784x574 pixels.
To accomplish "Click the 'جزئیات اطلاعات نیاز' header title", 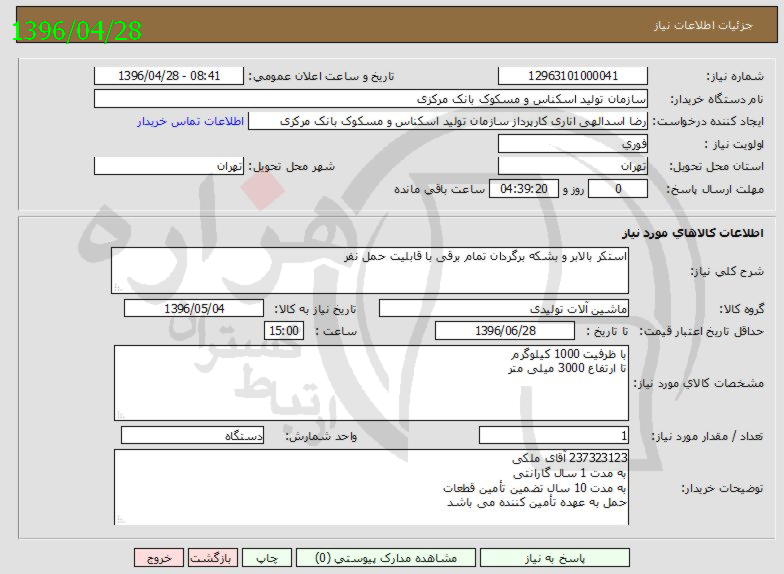I will (703, 26).
